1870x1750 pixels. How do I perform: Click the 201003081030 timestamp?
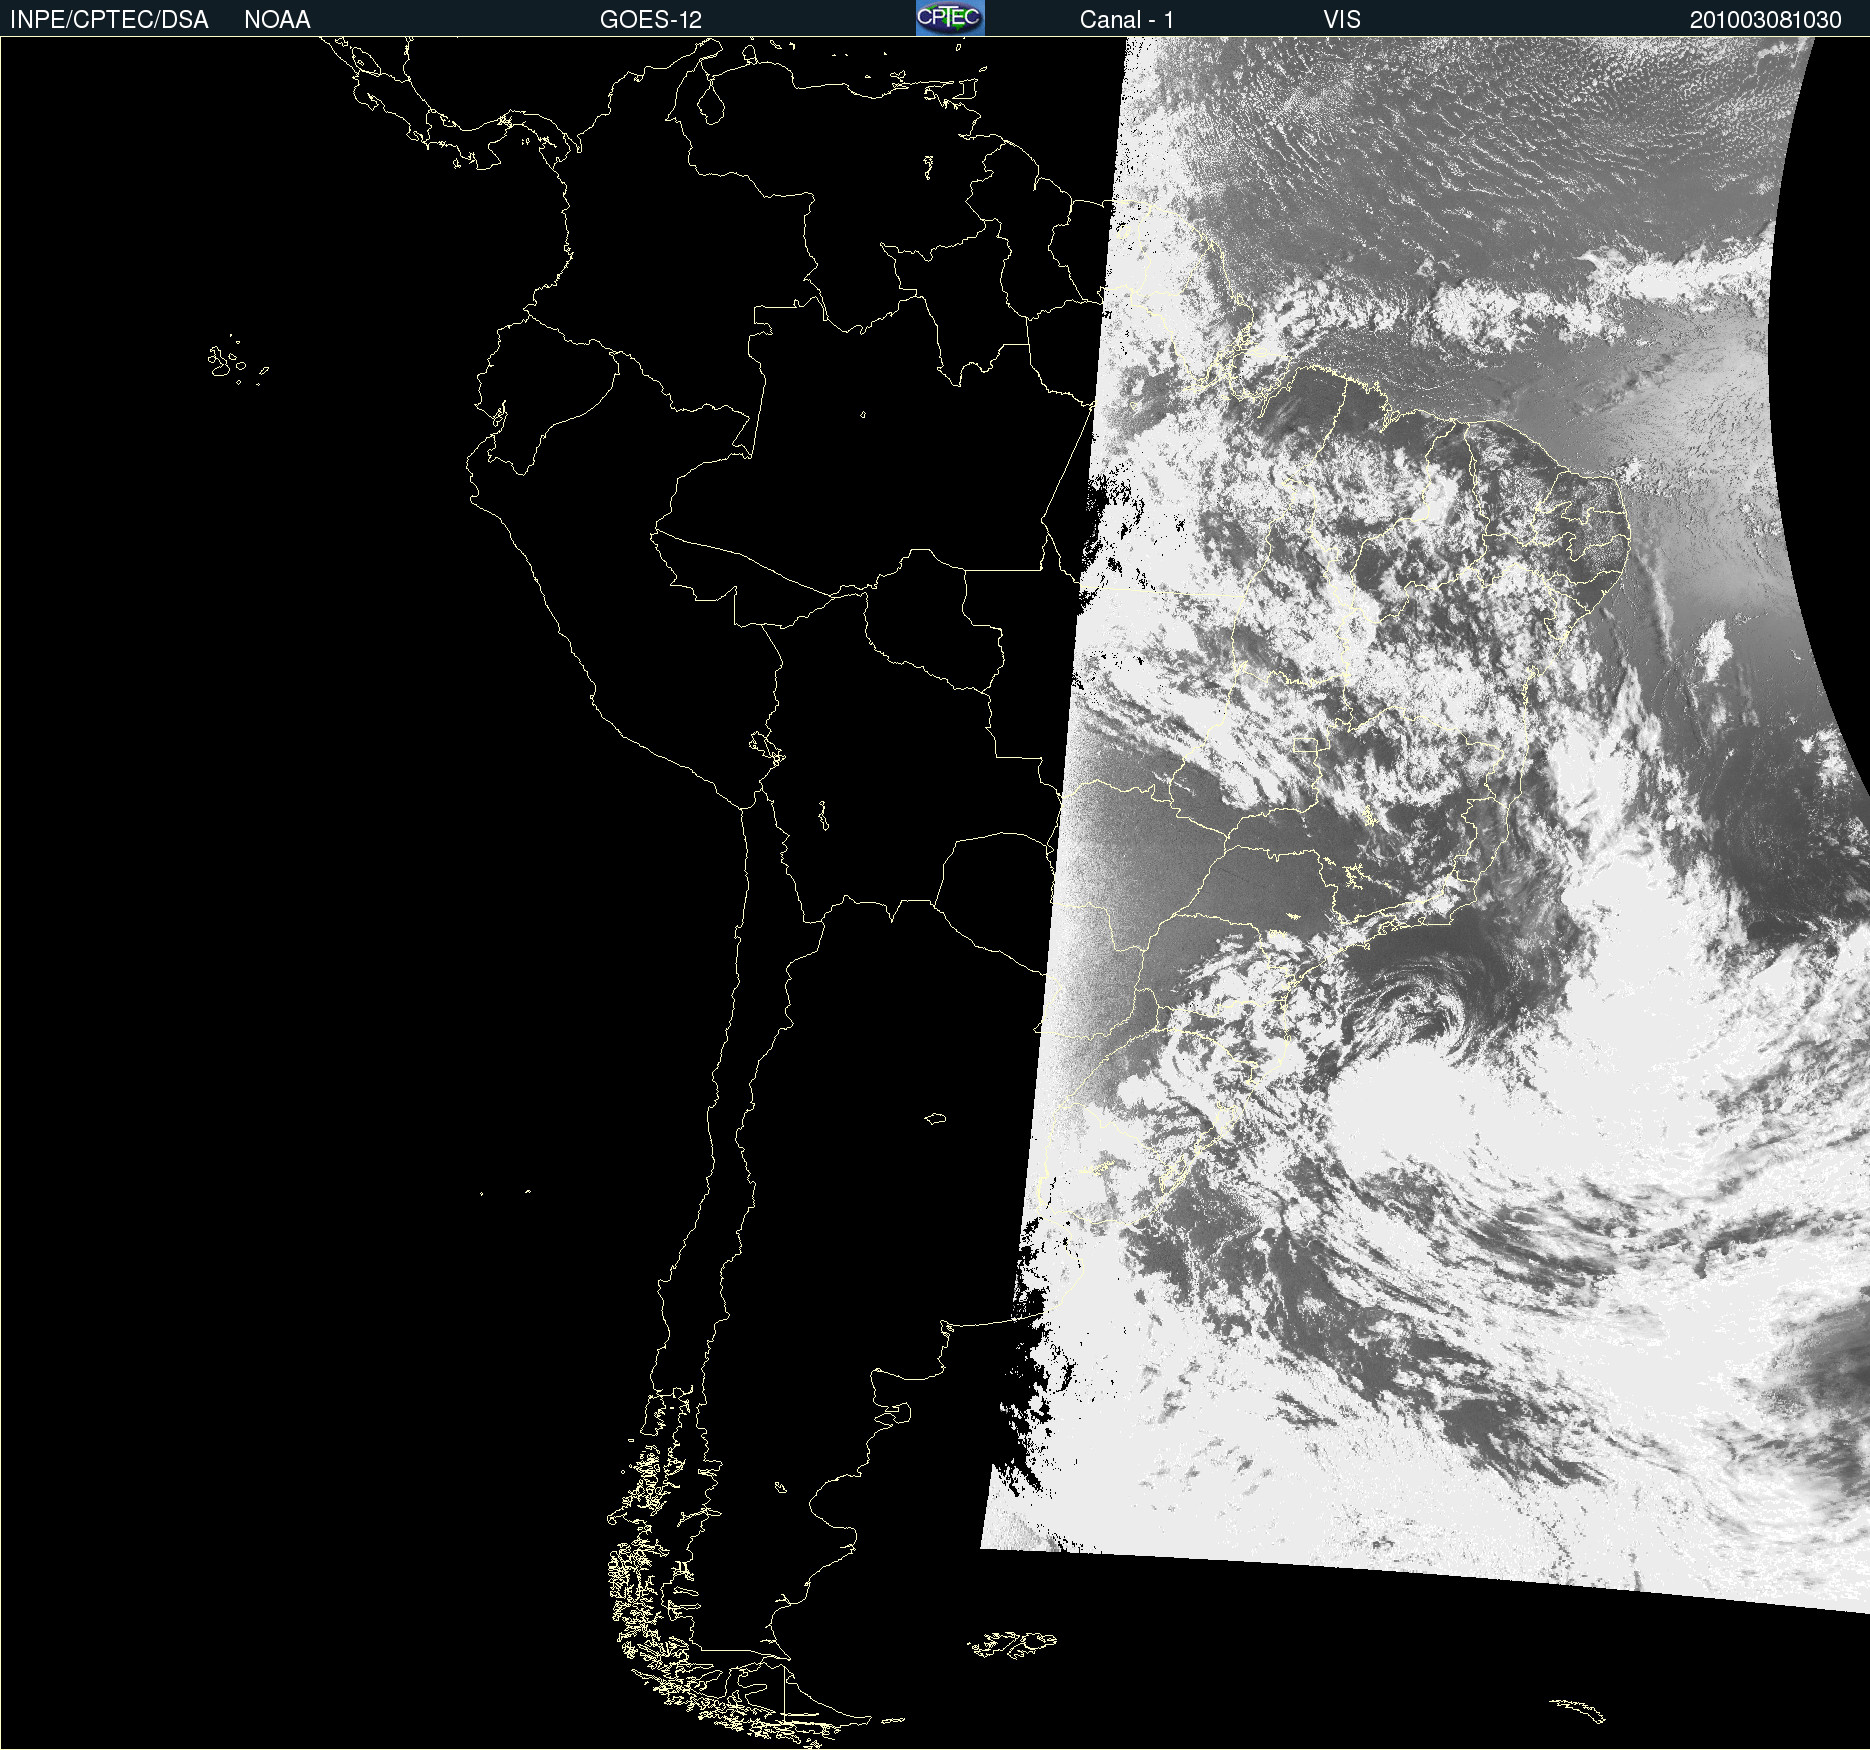[1766, 20]
